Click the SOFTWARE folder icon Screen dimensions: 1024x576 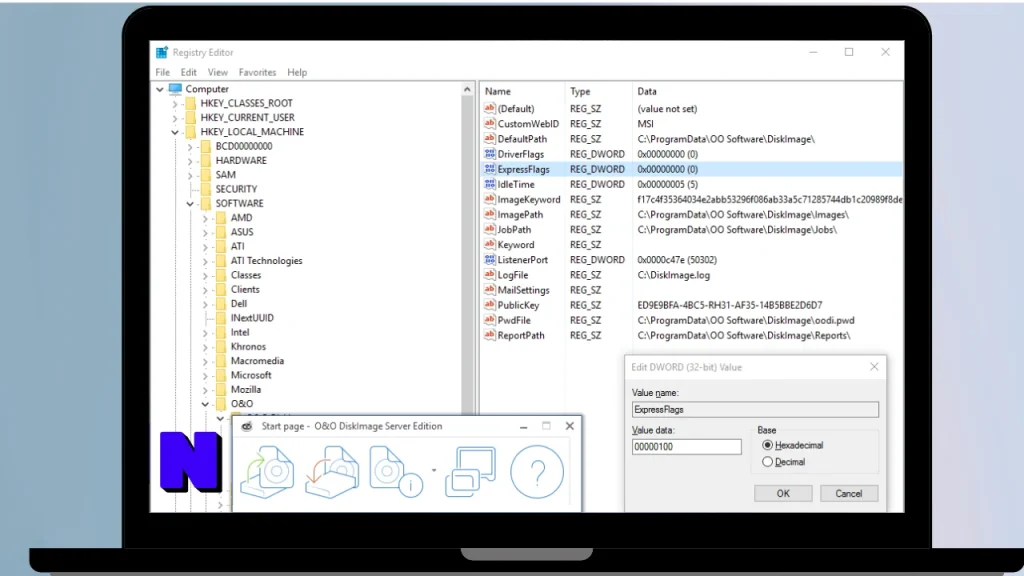[x=206, y=203]
